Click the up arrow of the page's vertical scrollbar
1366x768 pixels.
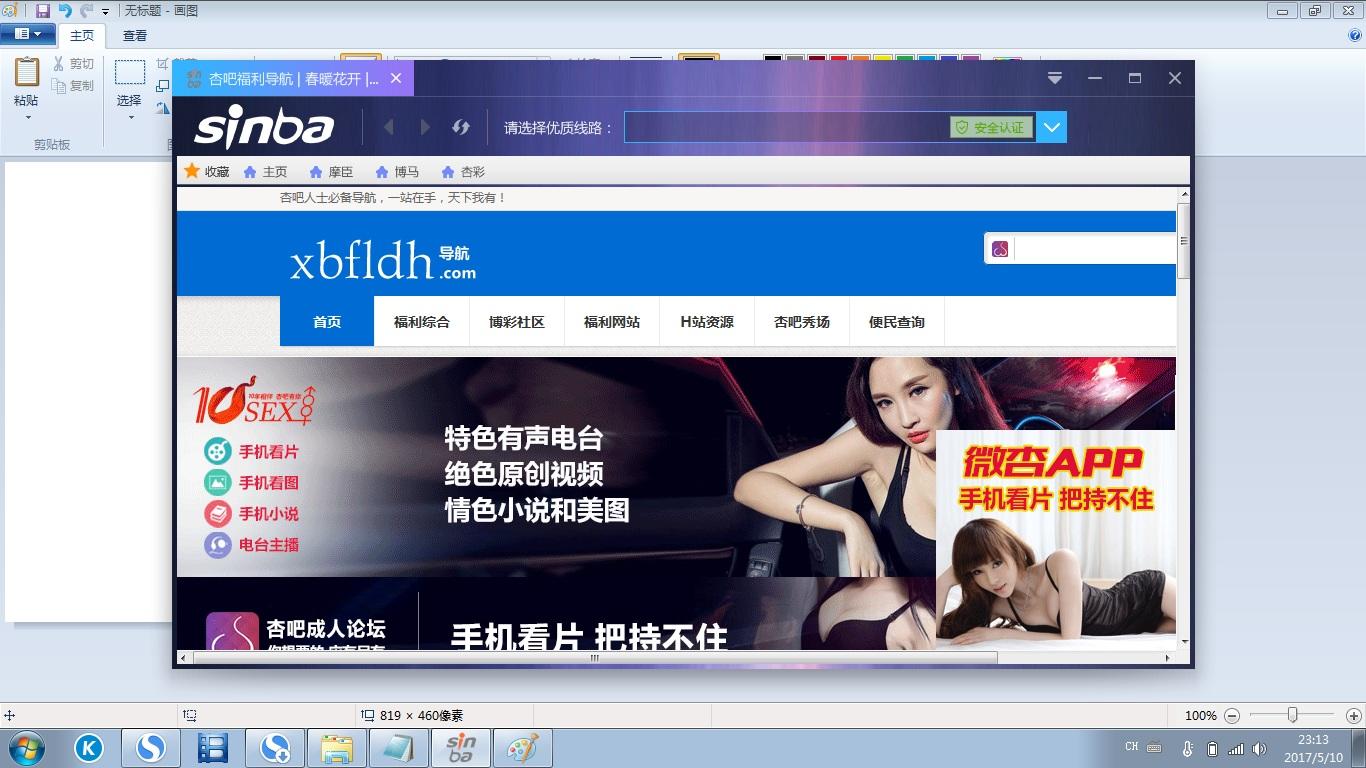coord(1184,195)
